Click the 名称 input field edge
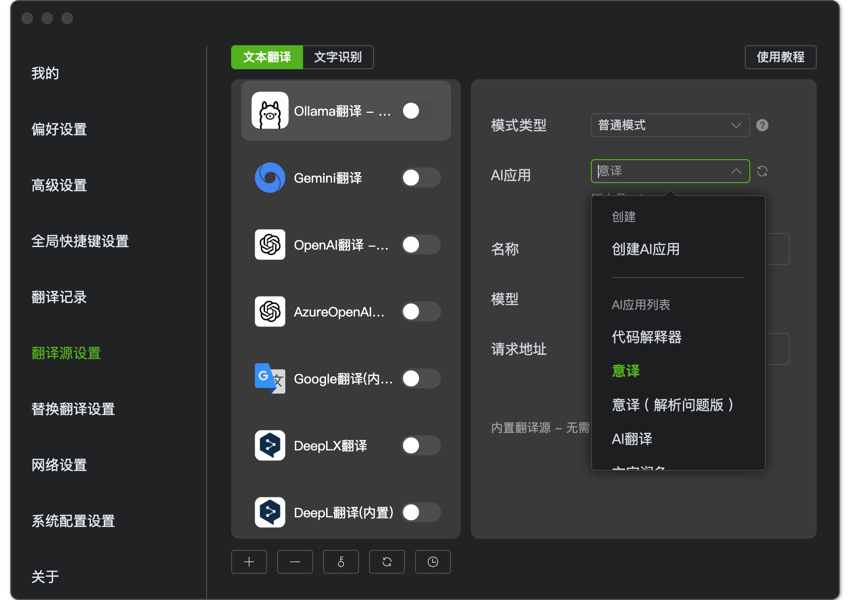 tap(777, 249)
